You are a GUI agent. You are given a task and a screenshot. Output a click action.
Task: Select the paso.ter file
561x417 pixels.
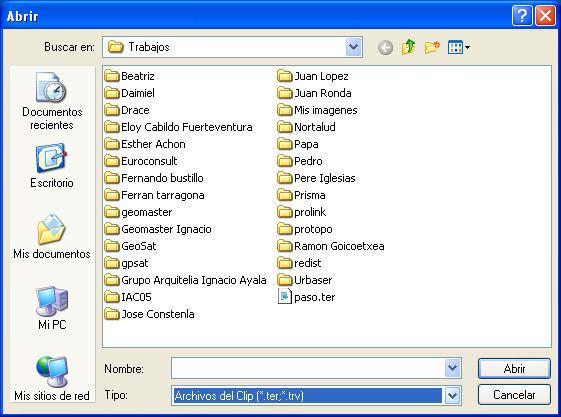[x=307, y=297]
